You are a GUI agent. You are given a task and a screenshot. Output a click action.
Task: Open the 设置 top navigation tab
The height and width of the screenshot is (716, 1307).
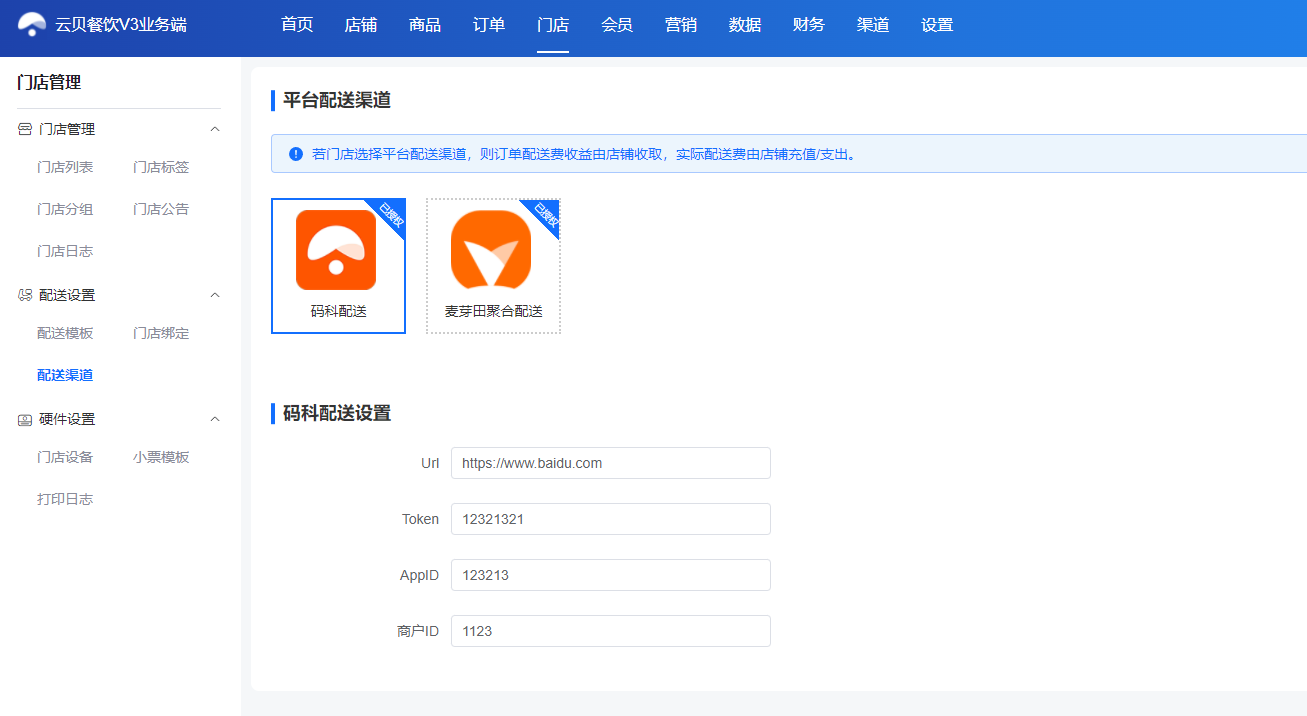(x=937, y=25)
